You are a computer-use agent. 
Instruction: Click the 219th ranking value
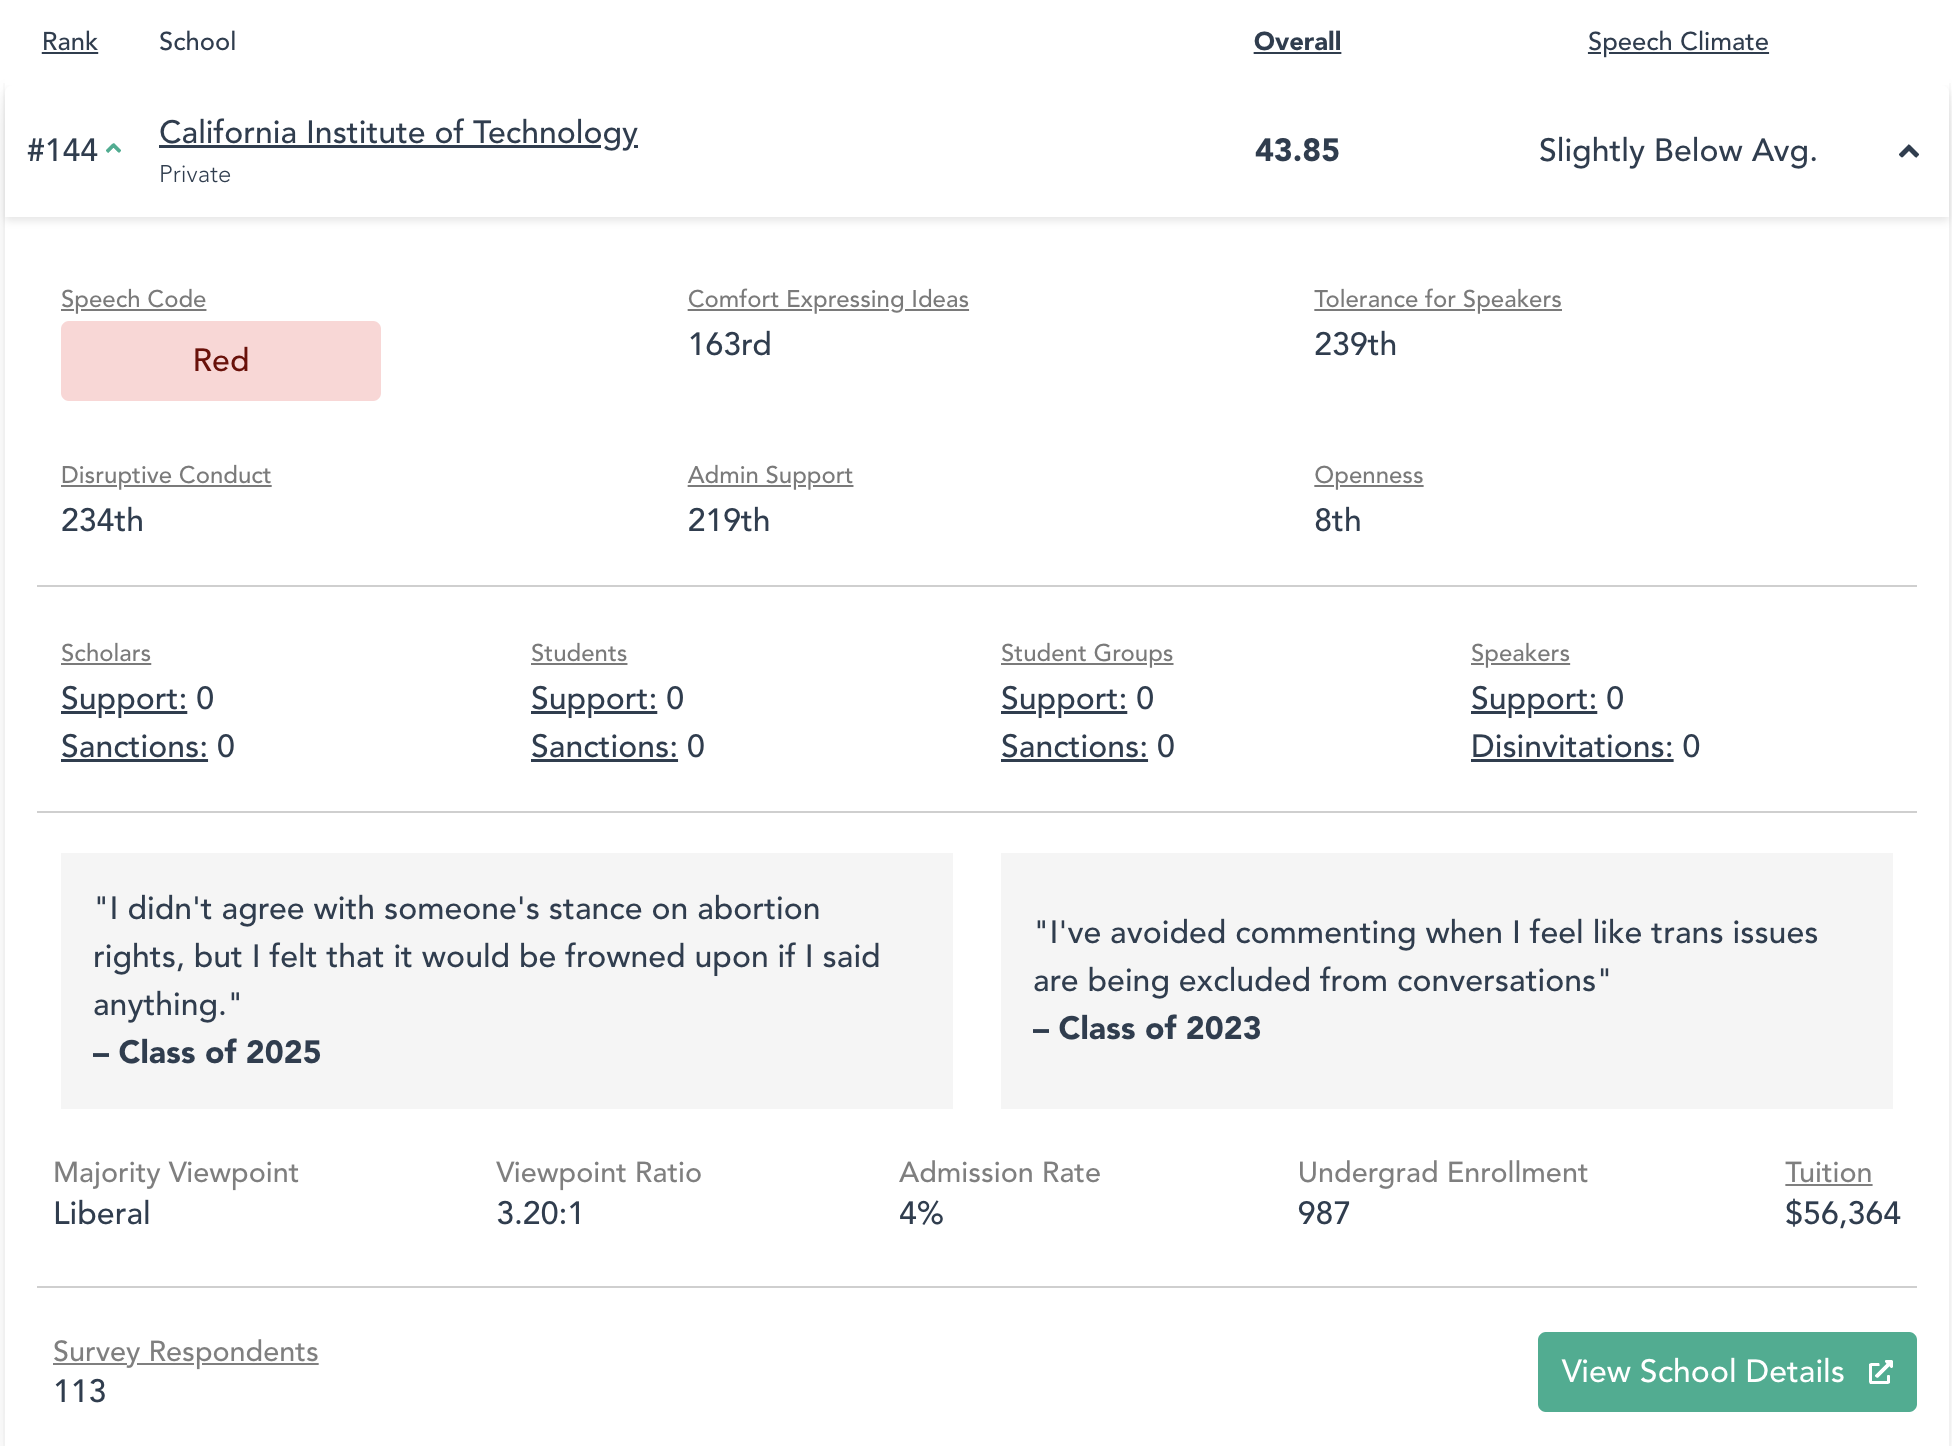tap(729, 520)
